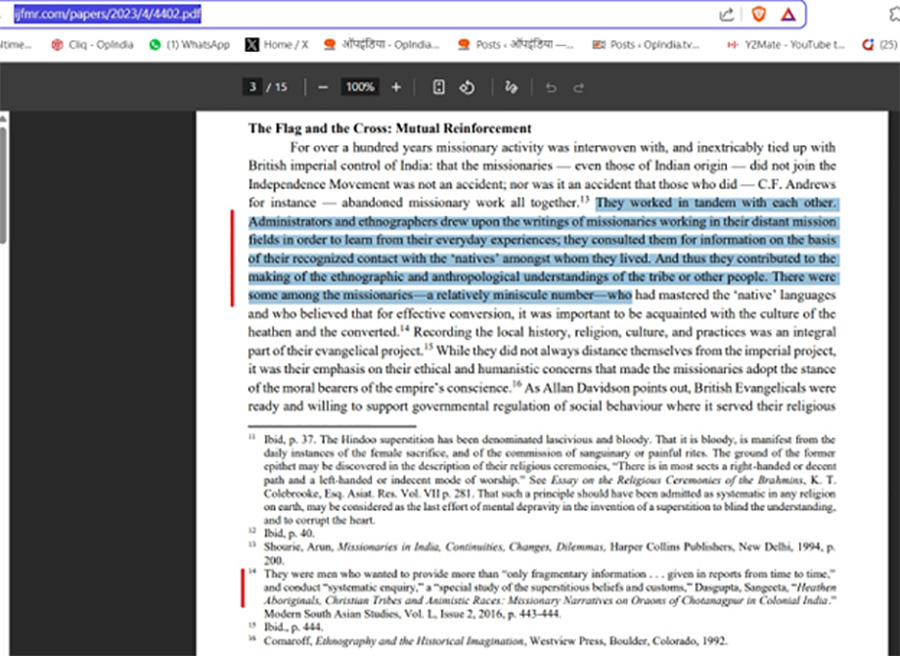
Task: Click the undo arrow in PDF toolbar
Action: click(550, 88)
